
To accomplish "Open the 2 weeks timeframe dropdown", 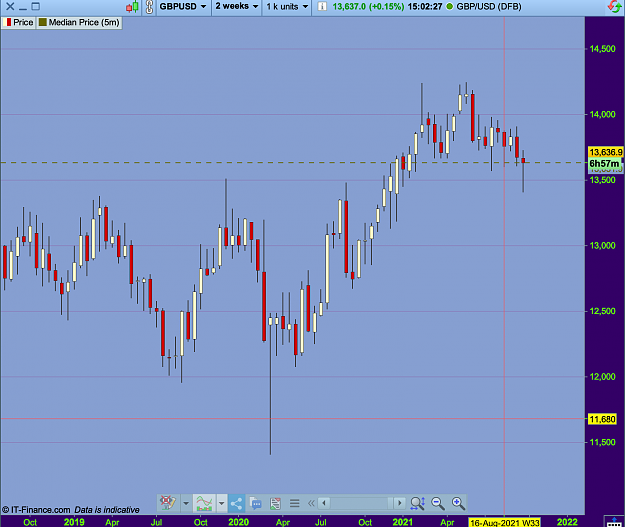I will click(237, 6).
